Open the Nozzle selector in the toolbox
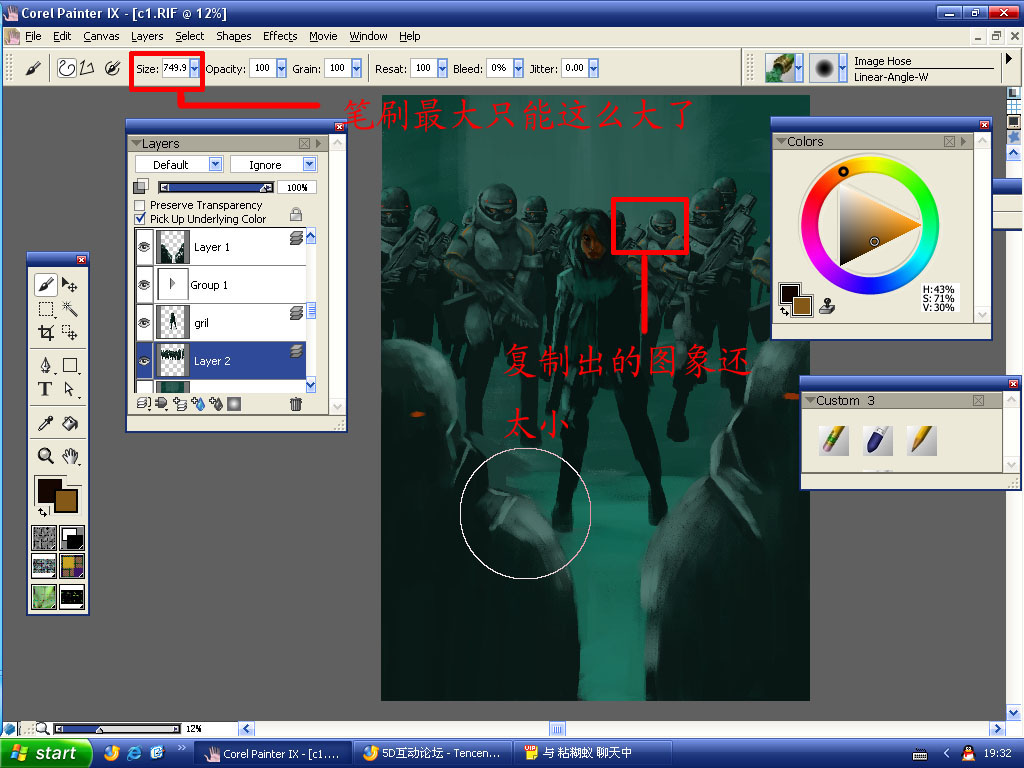Viewport: 1024px width, 768px height. click(x=72, y=596)
